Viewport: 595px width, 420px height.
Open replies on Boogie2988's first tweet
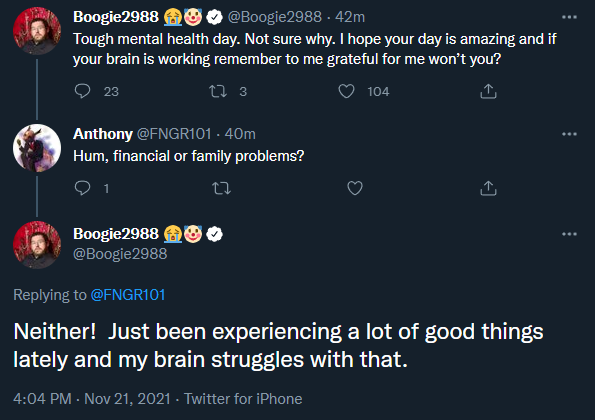point(82,91)
